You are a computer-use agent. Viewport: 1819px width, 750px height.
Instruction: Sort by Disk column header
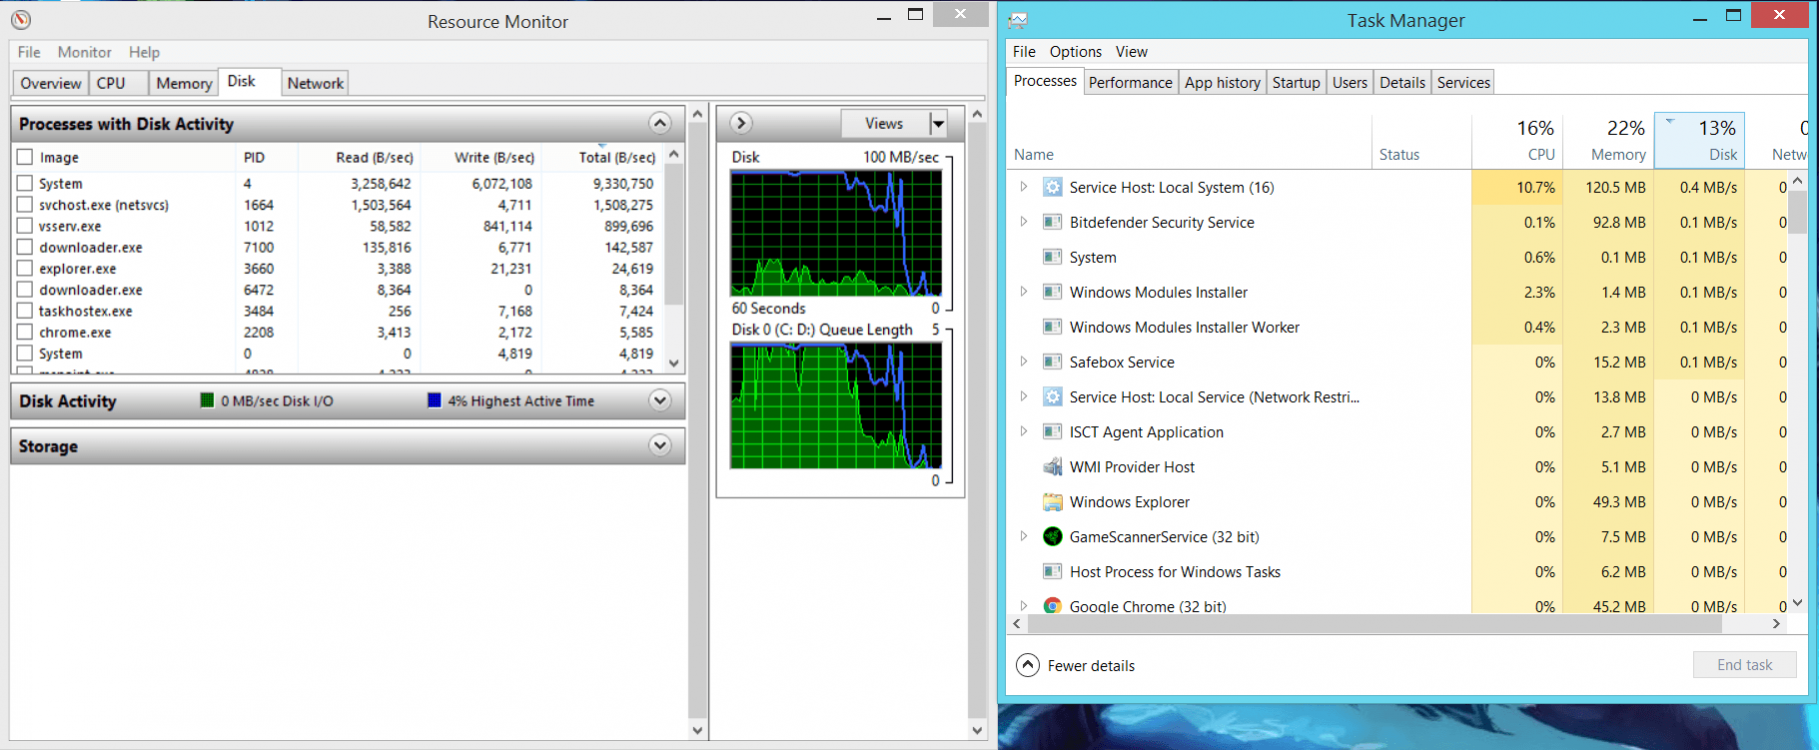pyautogui.click(x=1699, y=140)
